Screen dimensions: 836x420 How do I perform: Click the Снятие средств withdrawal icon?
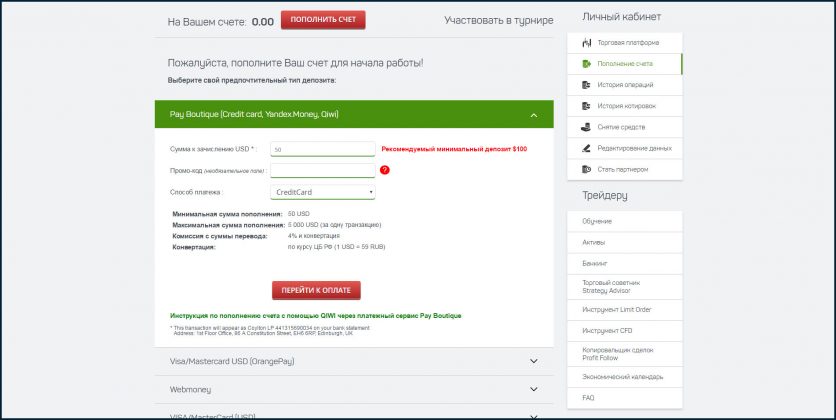[586, 127]
